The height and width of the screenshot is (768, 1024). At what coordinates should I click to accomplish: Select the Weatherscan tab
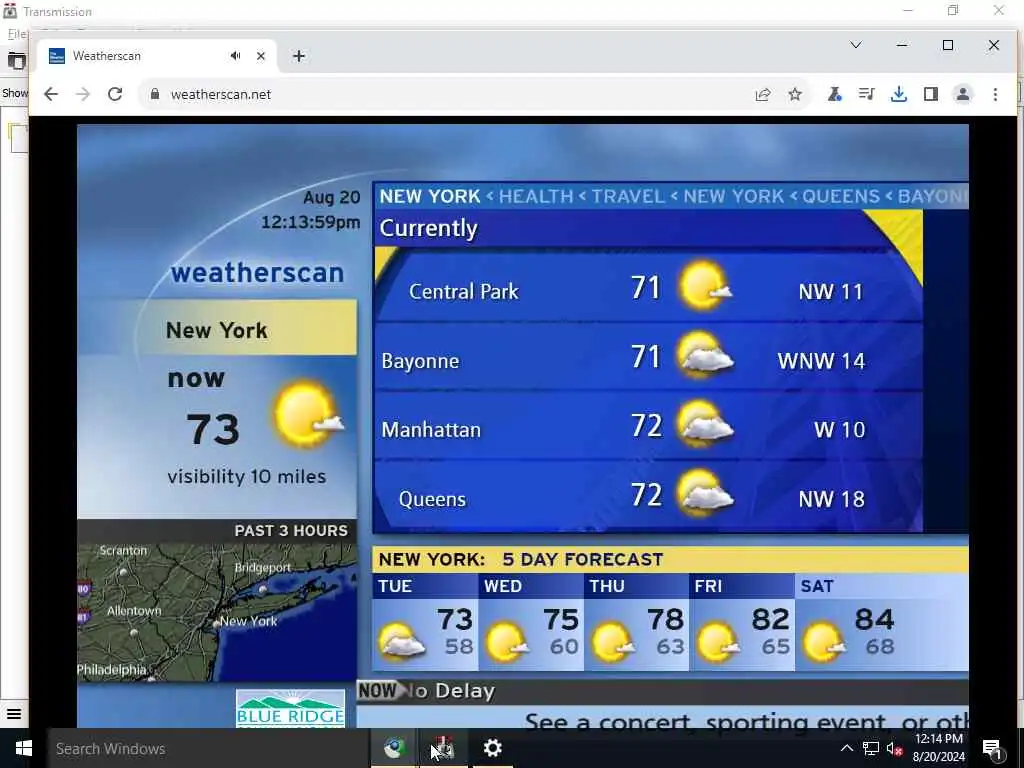(157, 56)
